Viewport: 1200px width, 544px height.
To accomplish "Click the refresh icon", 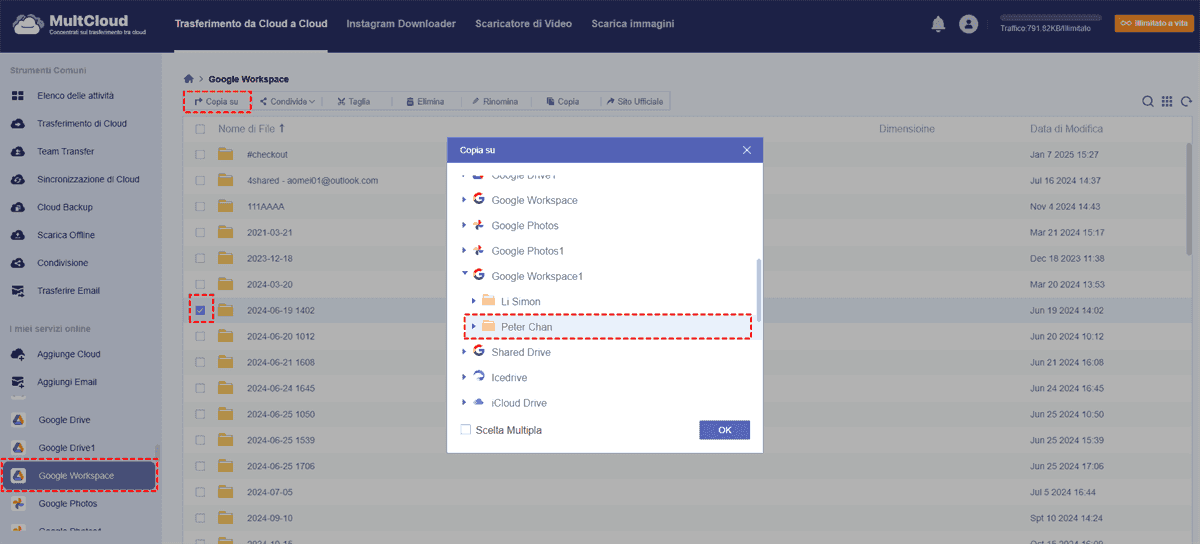I will (1186, 101).
